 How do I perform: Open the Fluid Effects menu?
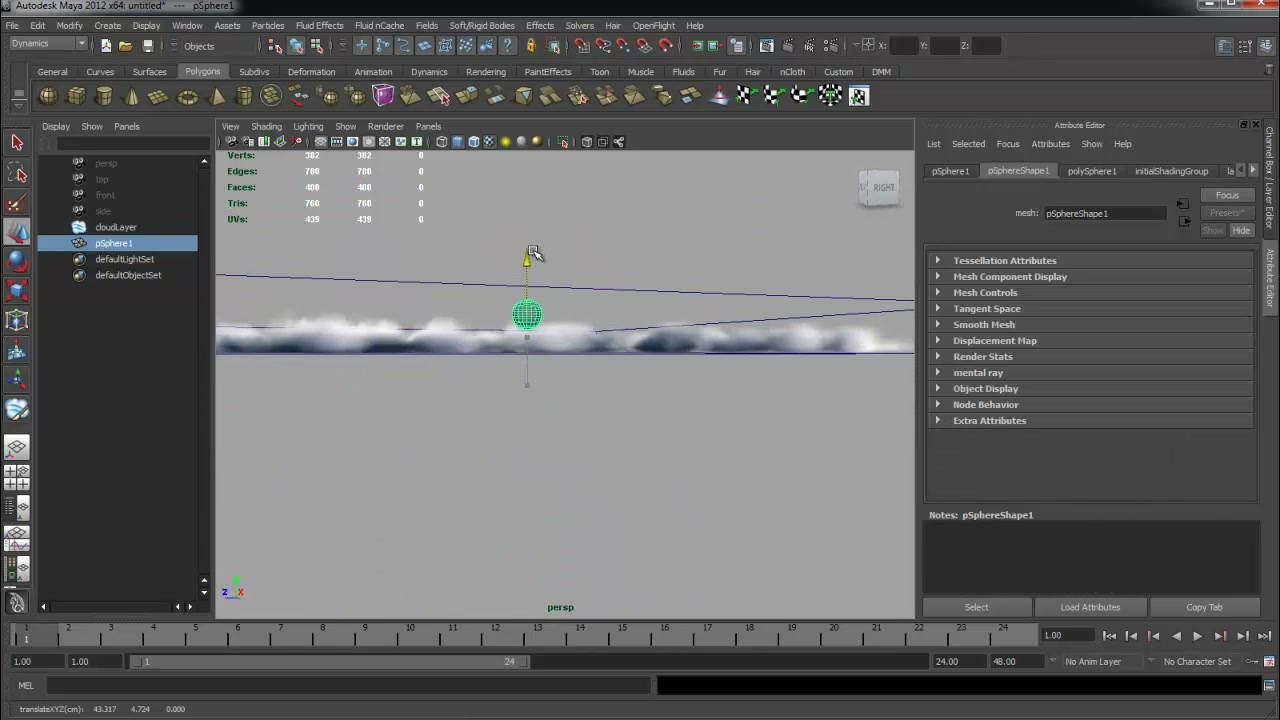coord(319,25)
